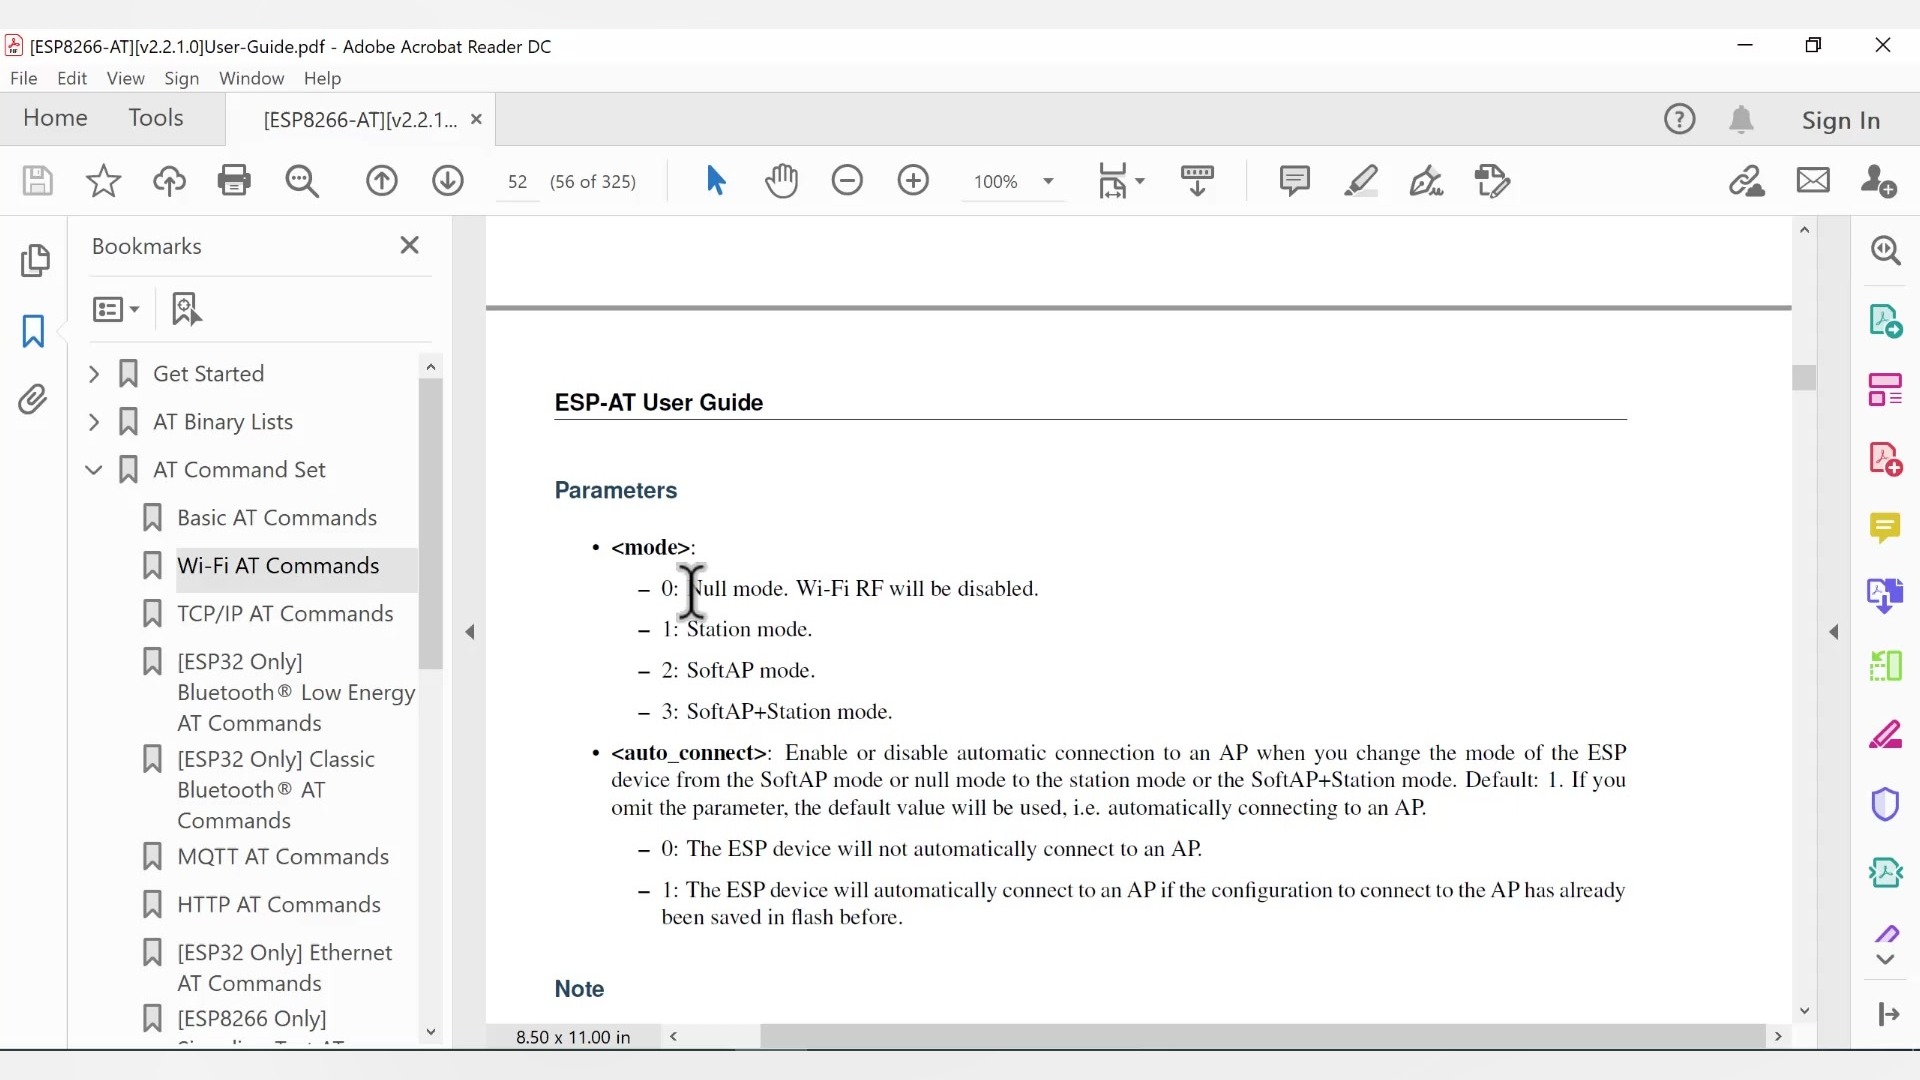
Task: Open the Highlight text pen tool
Action: click(x=1360, y=181)
